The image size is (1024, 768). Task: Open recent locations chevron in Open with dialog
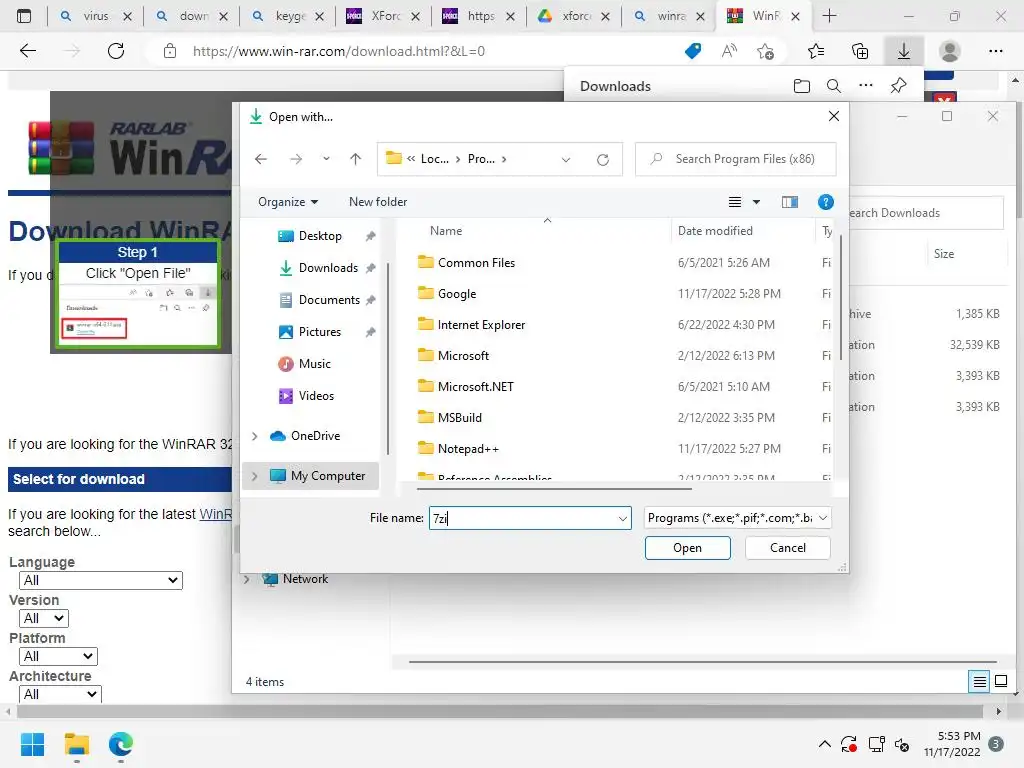(x=326, y=159)
